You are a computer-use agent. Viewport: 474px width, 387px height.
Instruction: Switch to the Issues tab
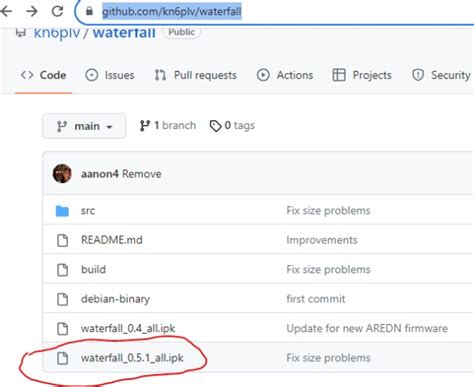[110, 75]
